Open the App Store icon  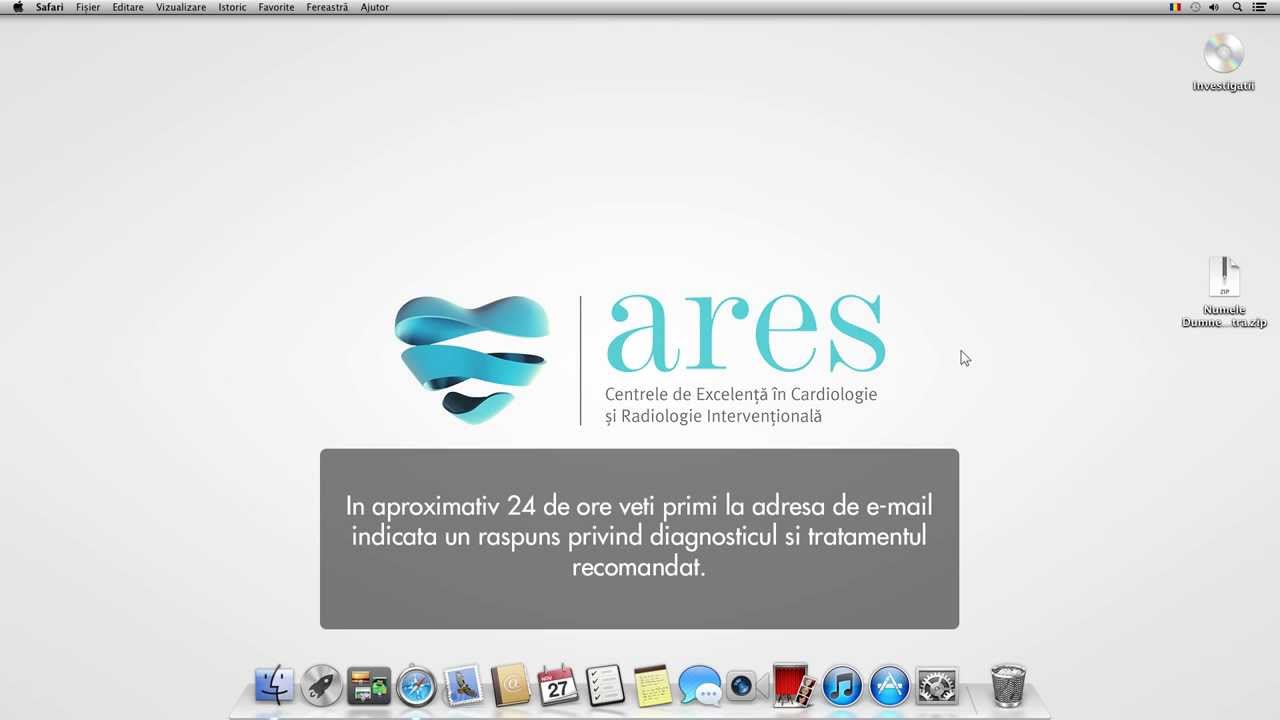[x=889, y=686]
